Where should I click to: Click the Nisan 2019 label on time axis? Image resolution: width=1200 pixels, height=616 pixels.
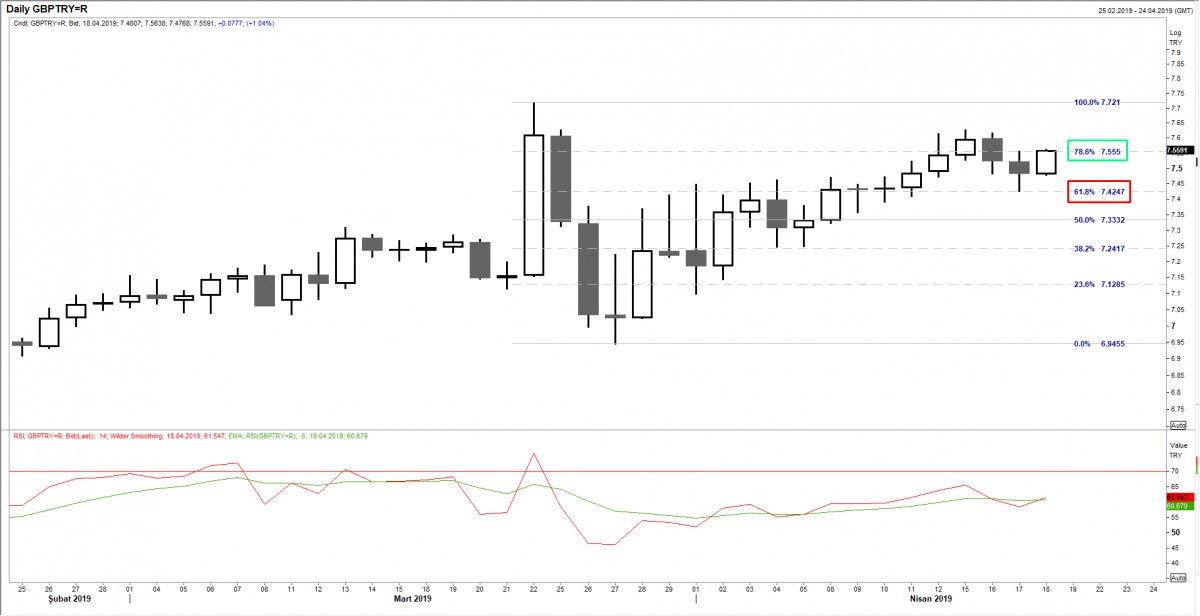(x=929, y=599)
